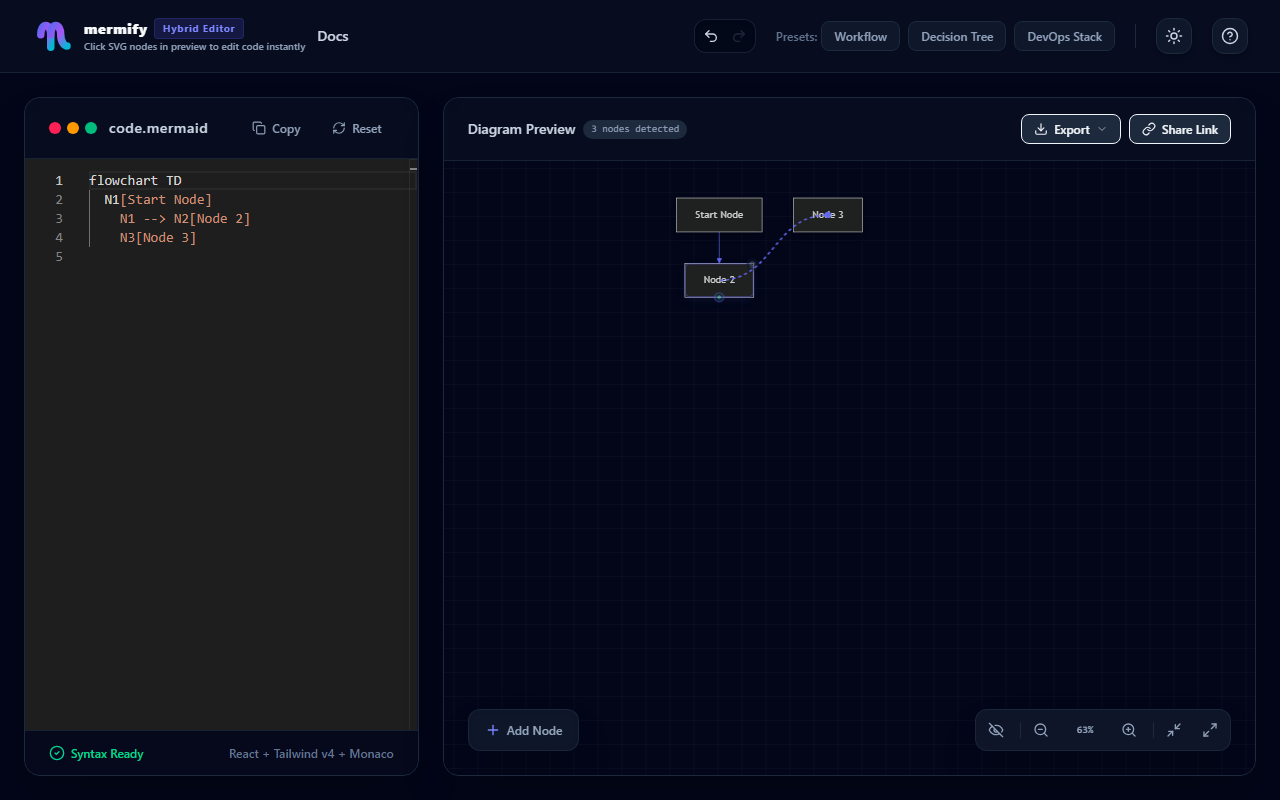This screenshot has width=1280, height=800.
Task: Click the green window dot
Action: pos(91,128)
